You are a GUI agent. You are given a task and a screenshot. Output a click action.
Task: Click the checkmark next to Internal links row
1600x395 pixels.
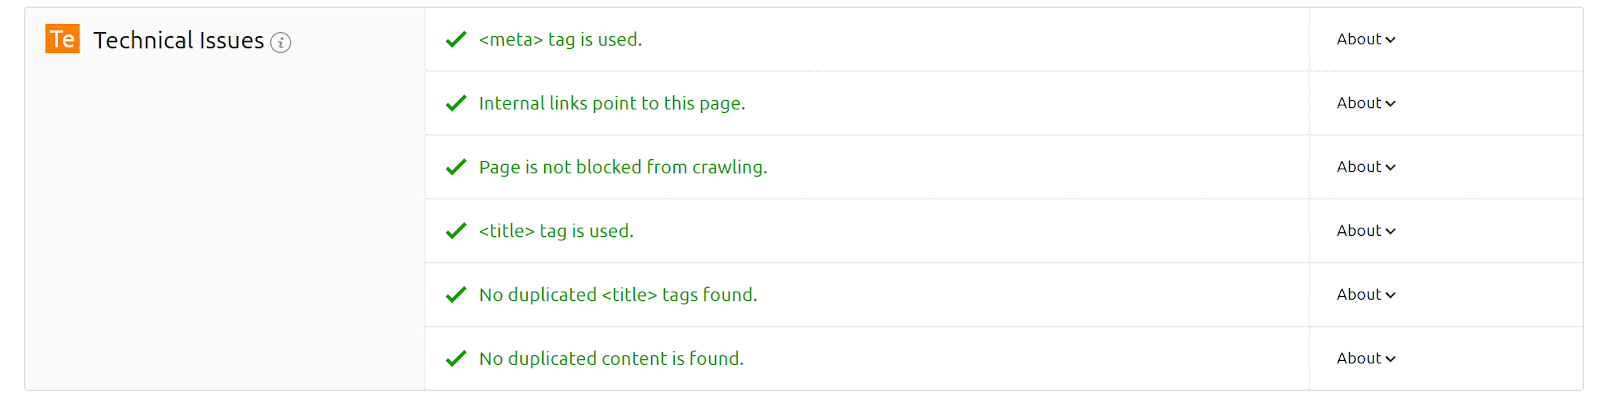(456, 103)
